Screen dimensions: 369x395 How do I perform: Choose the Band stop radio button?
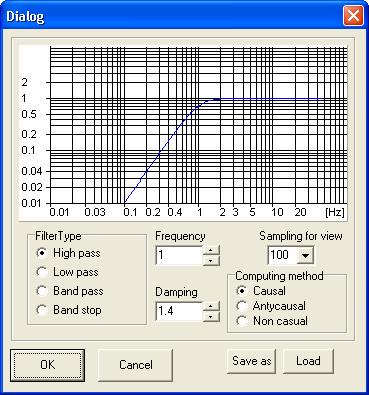pyautogui.click(x=69, y=310)
